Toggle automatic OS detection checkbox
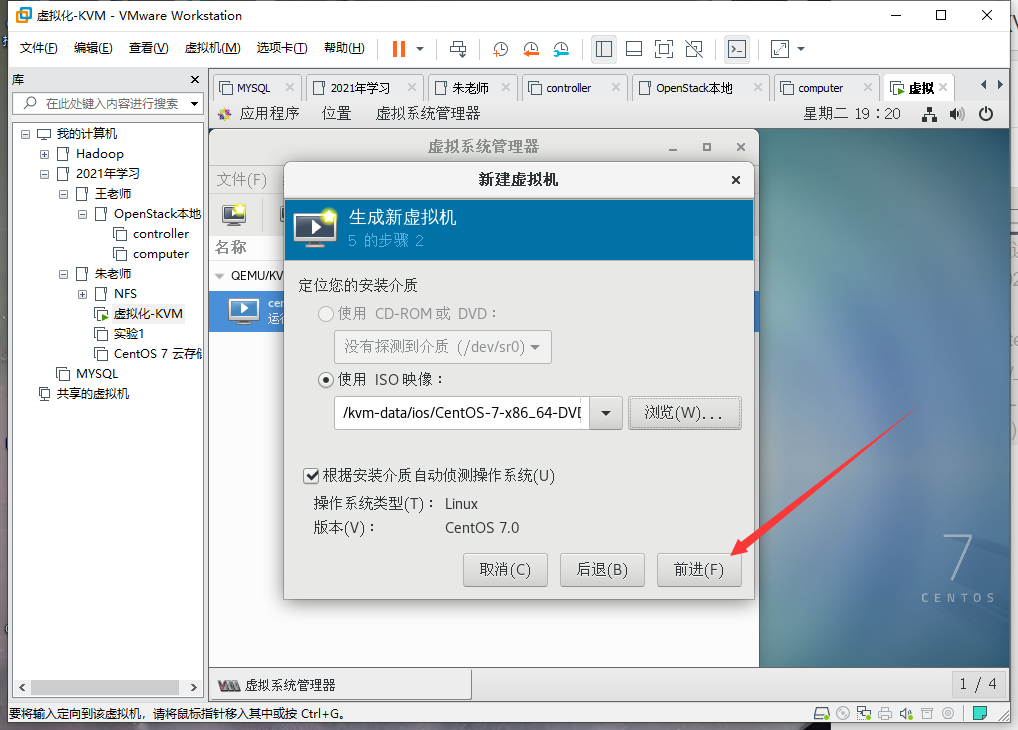The height and width of the screenshot is (730, 1018). click(x=311, y=476)
